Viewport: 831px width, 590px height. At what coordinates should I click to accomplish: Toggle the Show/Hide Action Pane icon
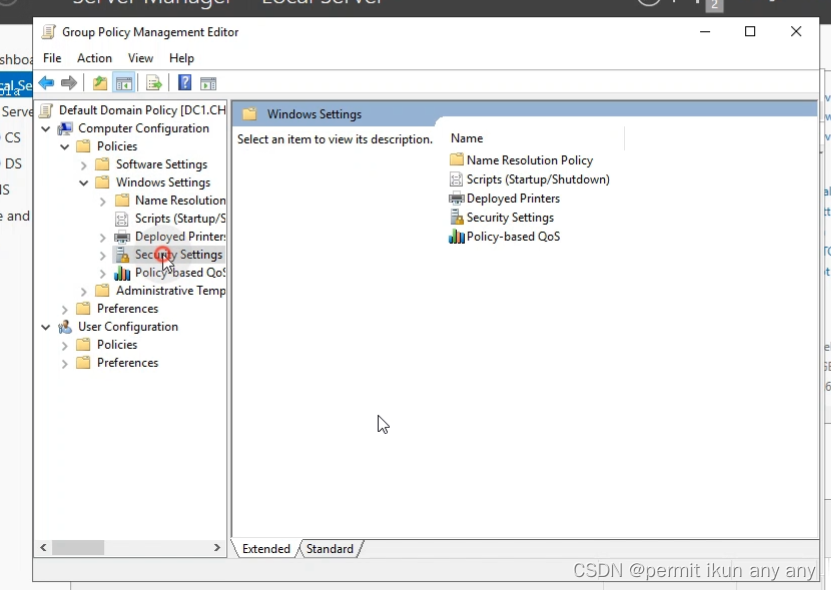point(208,83)
